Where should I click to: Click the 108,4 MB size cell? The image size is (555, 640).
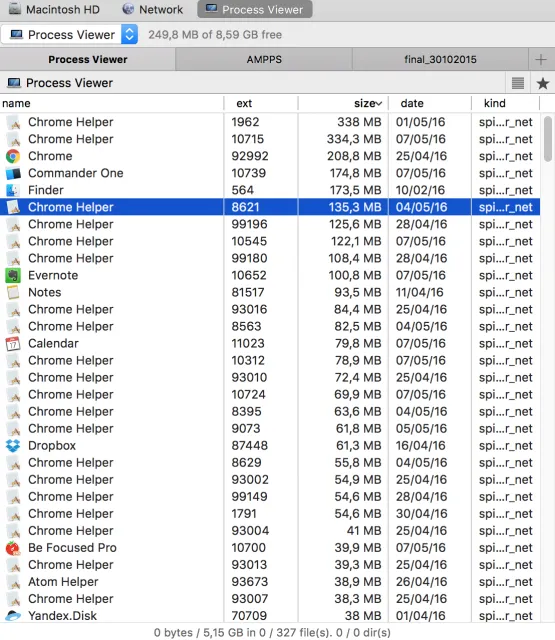(x=355, y=258)
